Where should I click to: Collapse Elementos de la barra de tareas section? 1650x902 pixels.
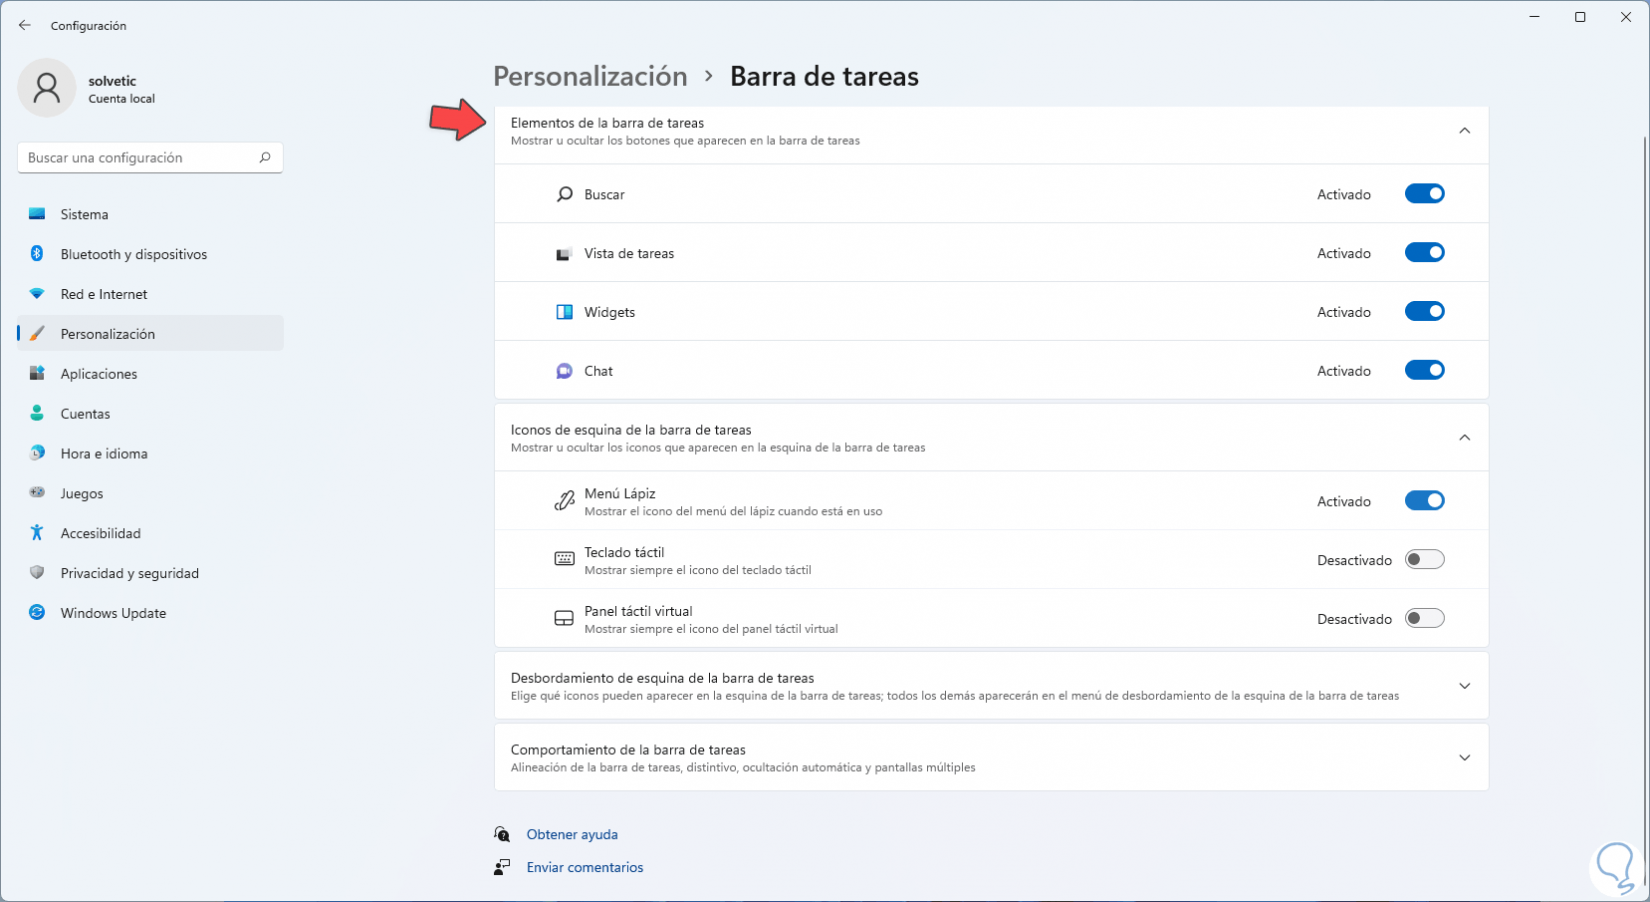[1464, 131]
